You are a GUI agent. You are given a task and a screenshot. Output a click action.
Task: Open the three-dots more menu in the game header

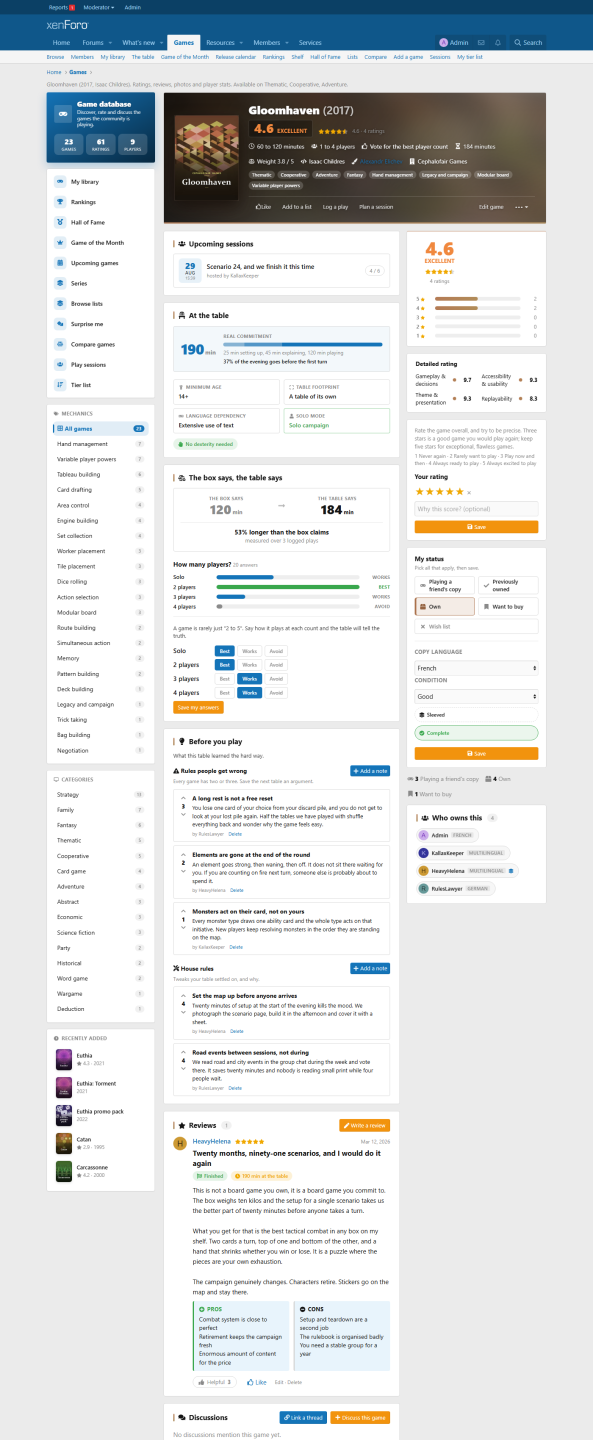tap(521, 206)
